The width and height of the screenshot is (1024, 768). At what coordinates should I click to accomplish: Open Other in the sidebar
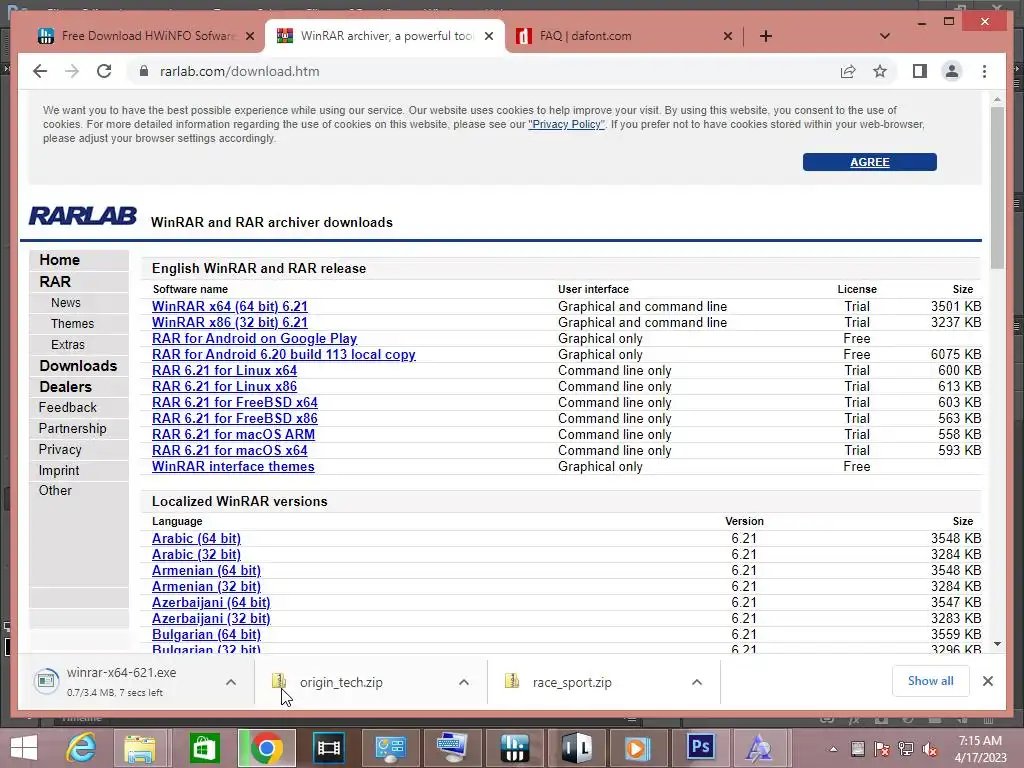click(55, 490)
